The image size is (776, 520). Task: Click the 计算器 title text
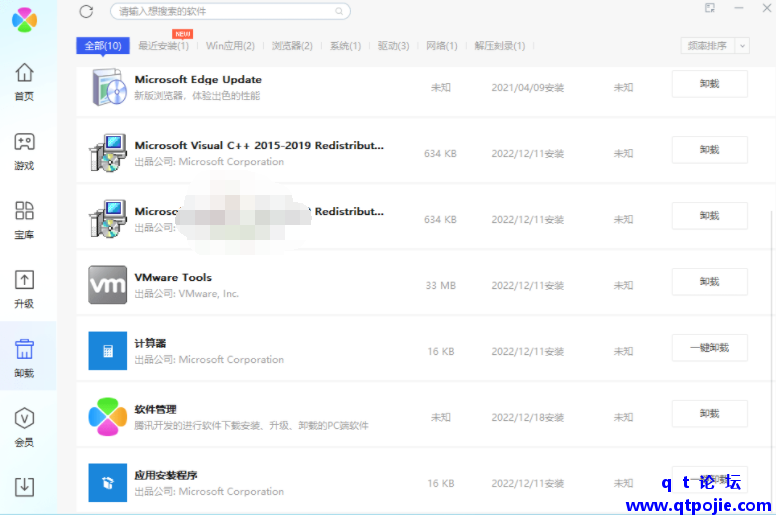click(150, 343)
